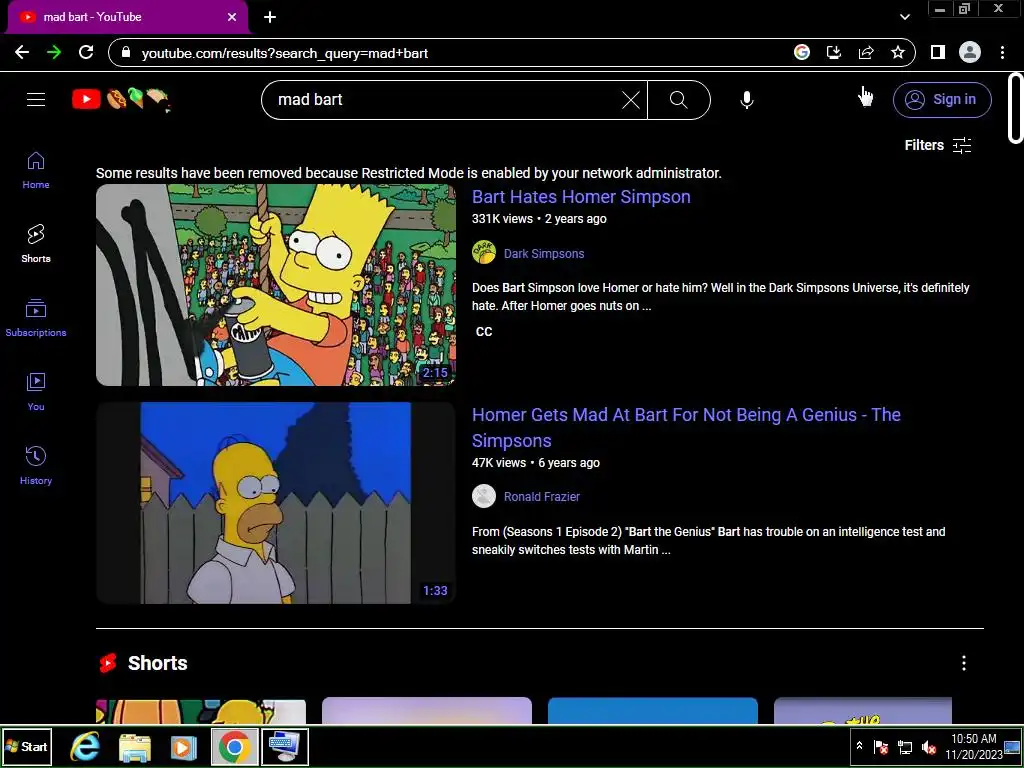
Task: Open the computer keyboard taskbar app
Action: (x=285, y=746)
